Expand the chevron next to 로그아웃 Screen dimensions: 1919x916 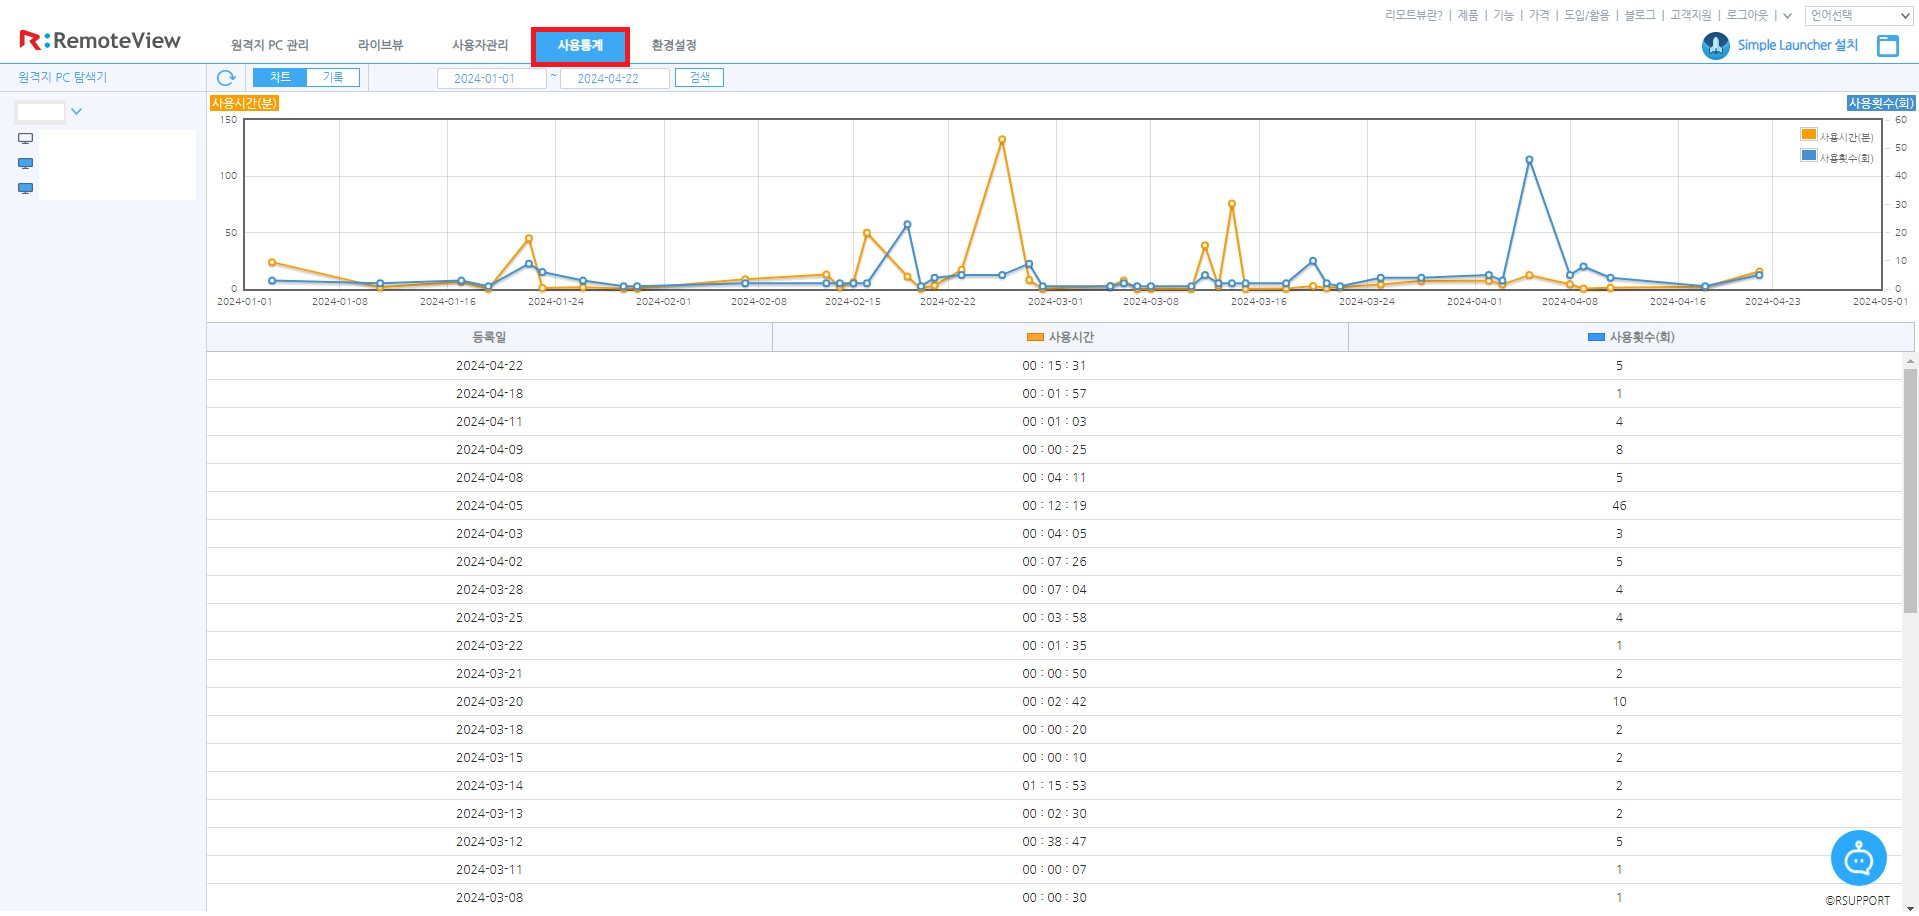coord(1787,16)
